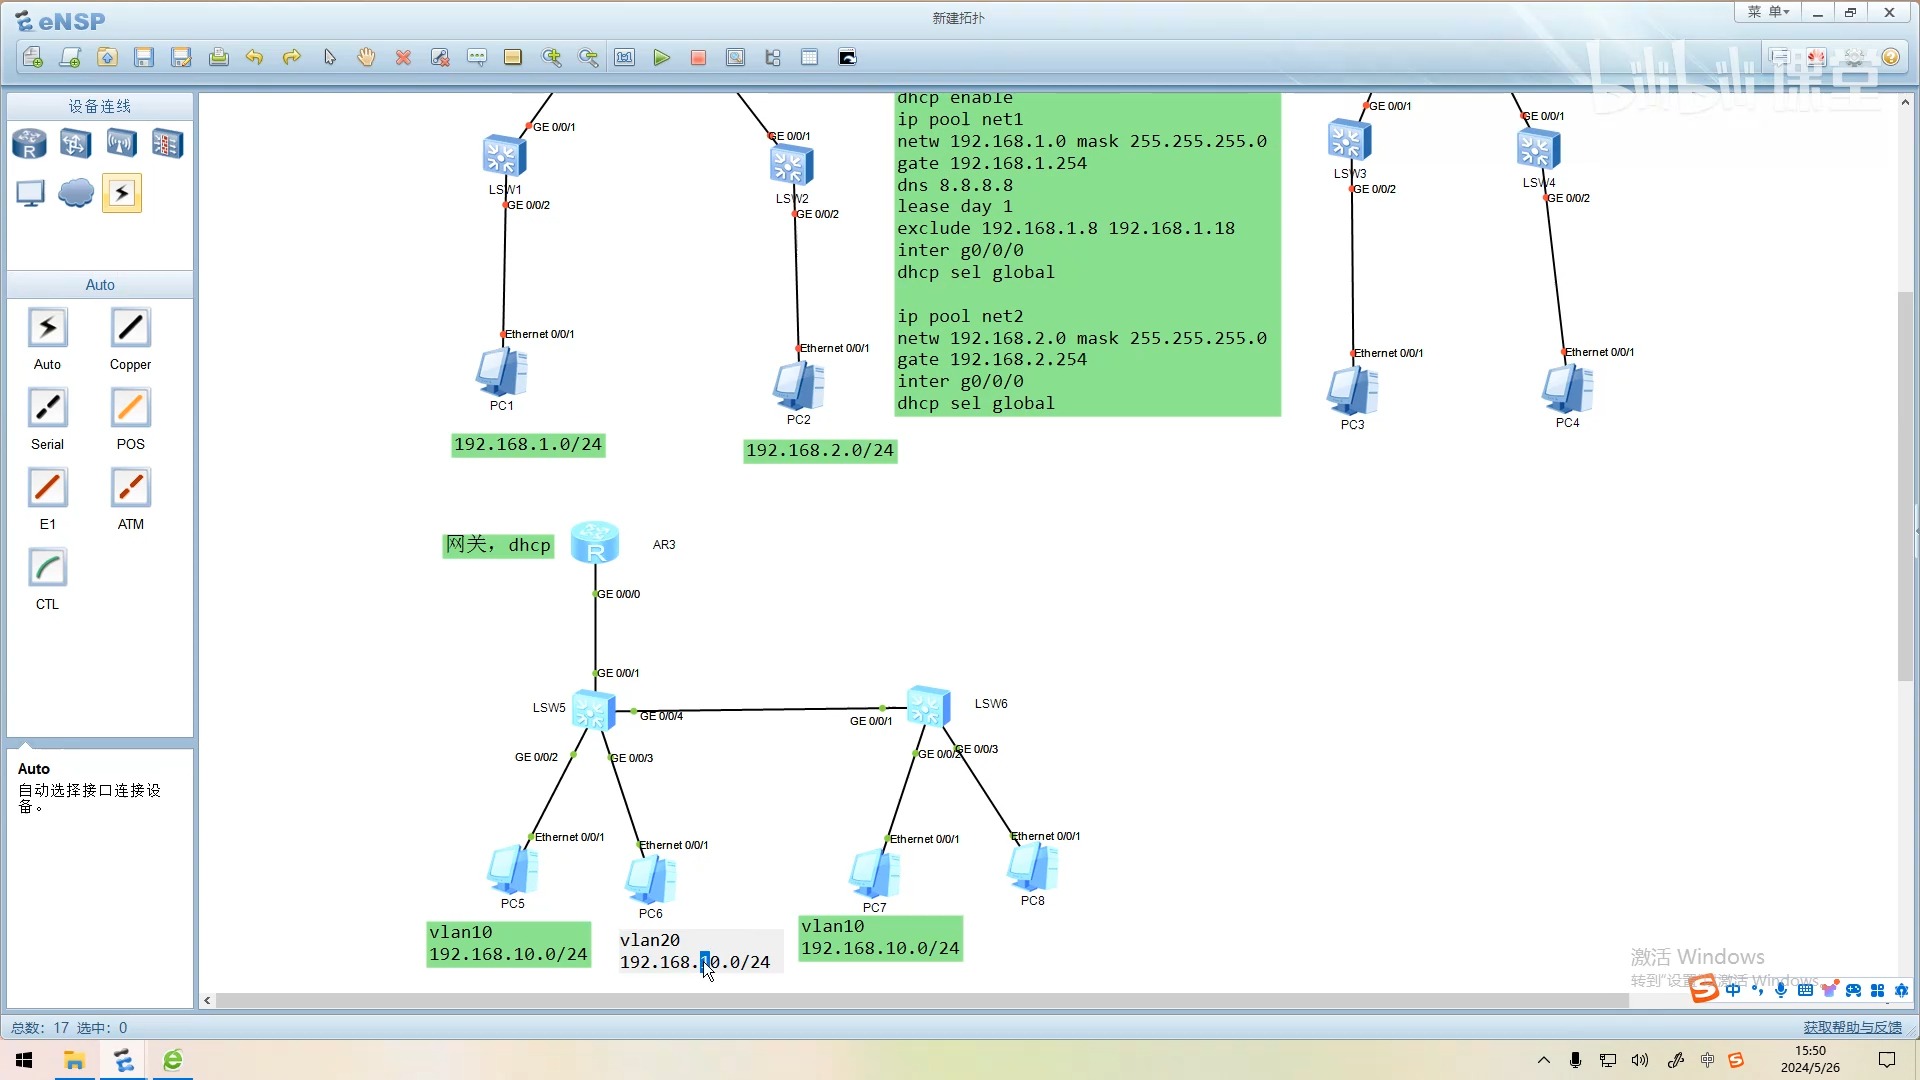
Task: Open the 菜单 dropdown menu
Action: [x=1767, y=12]
